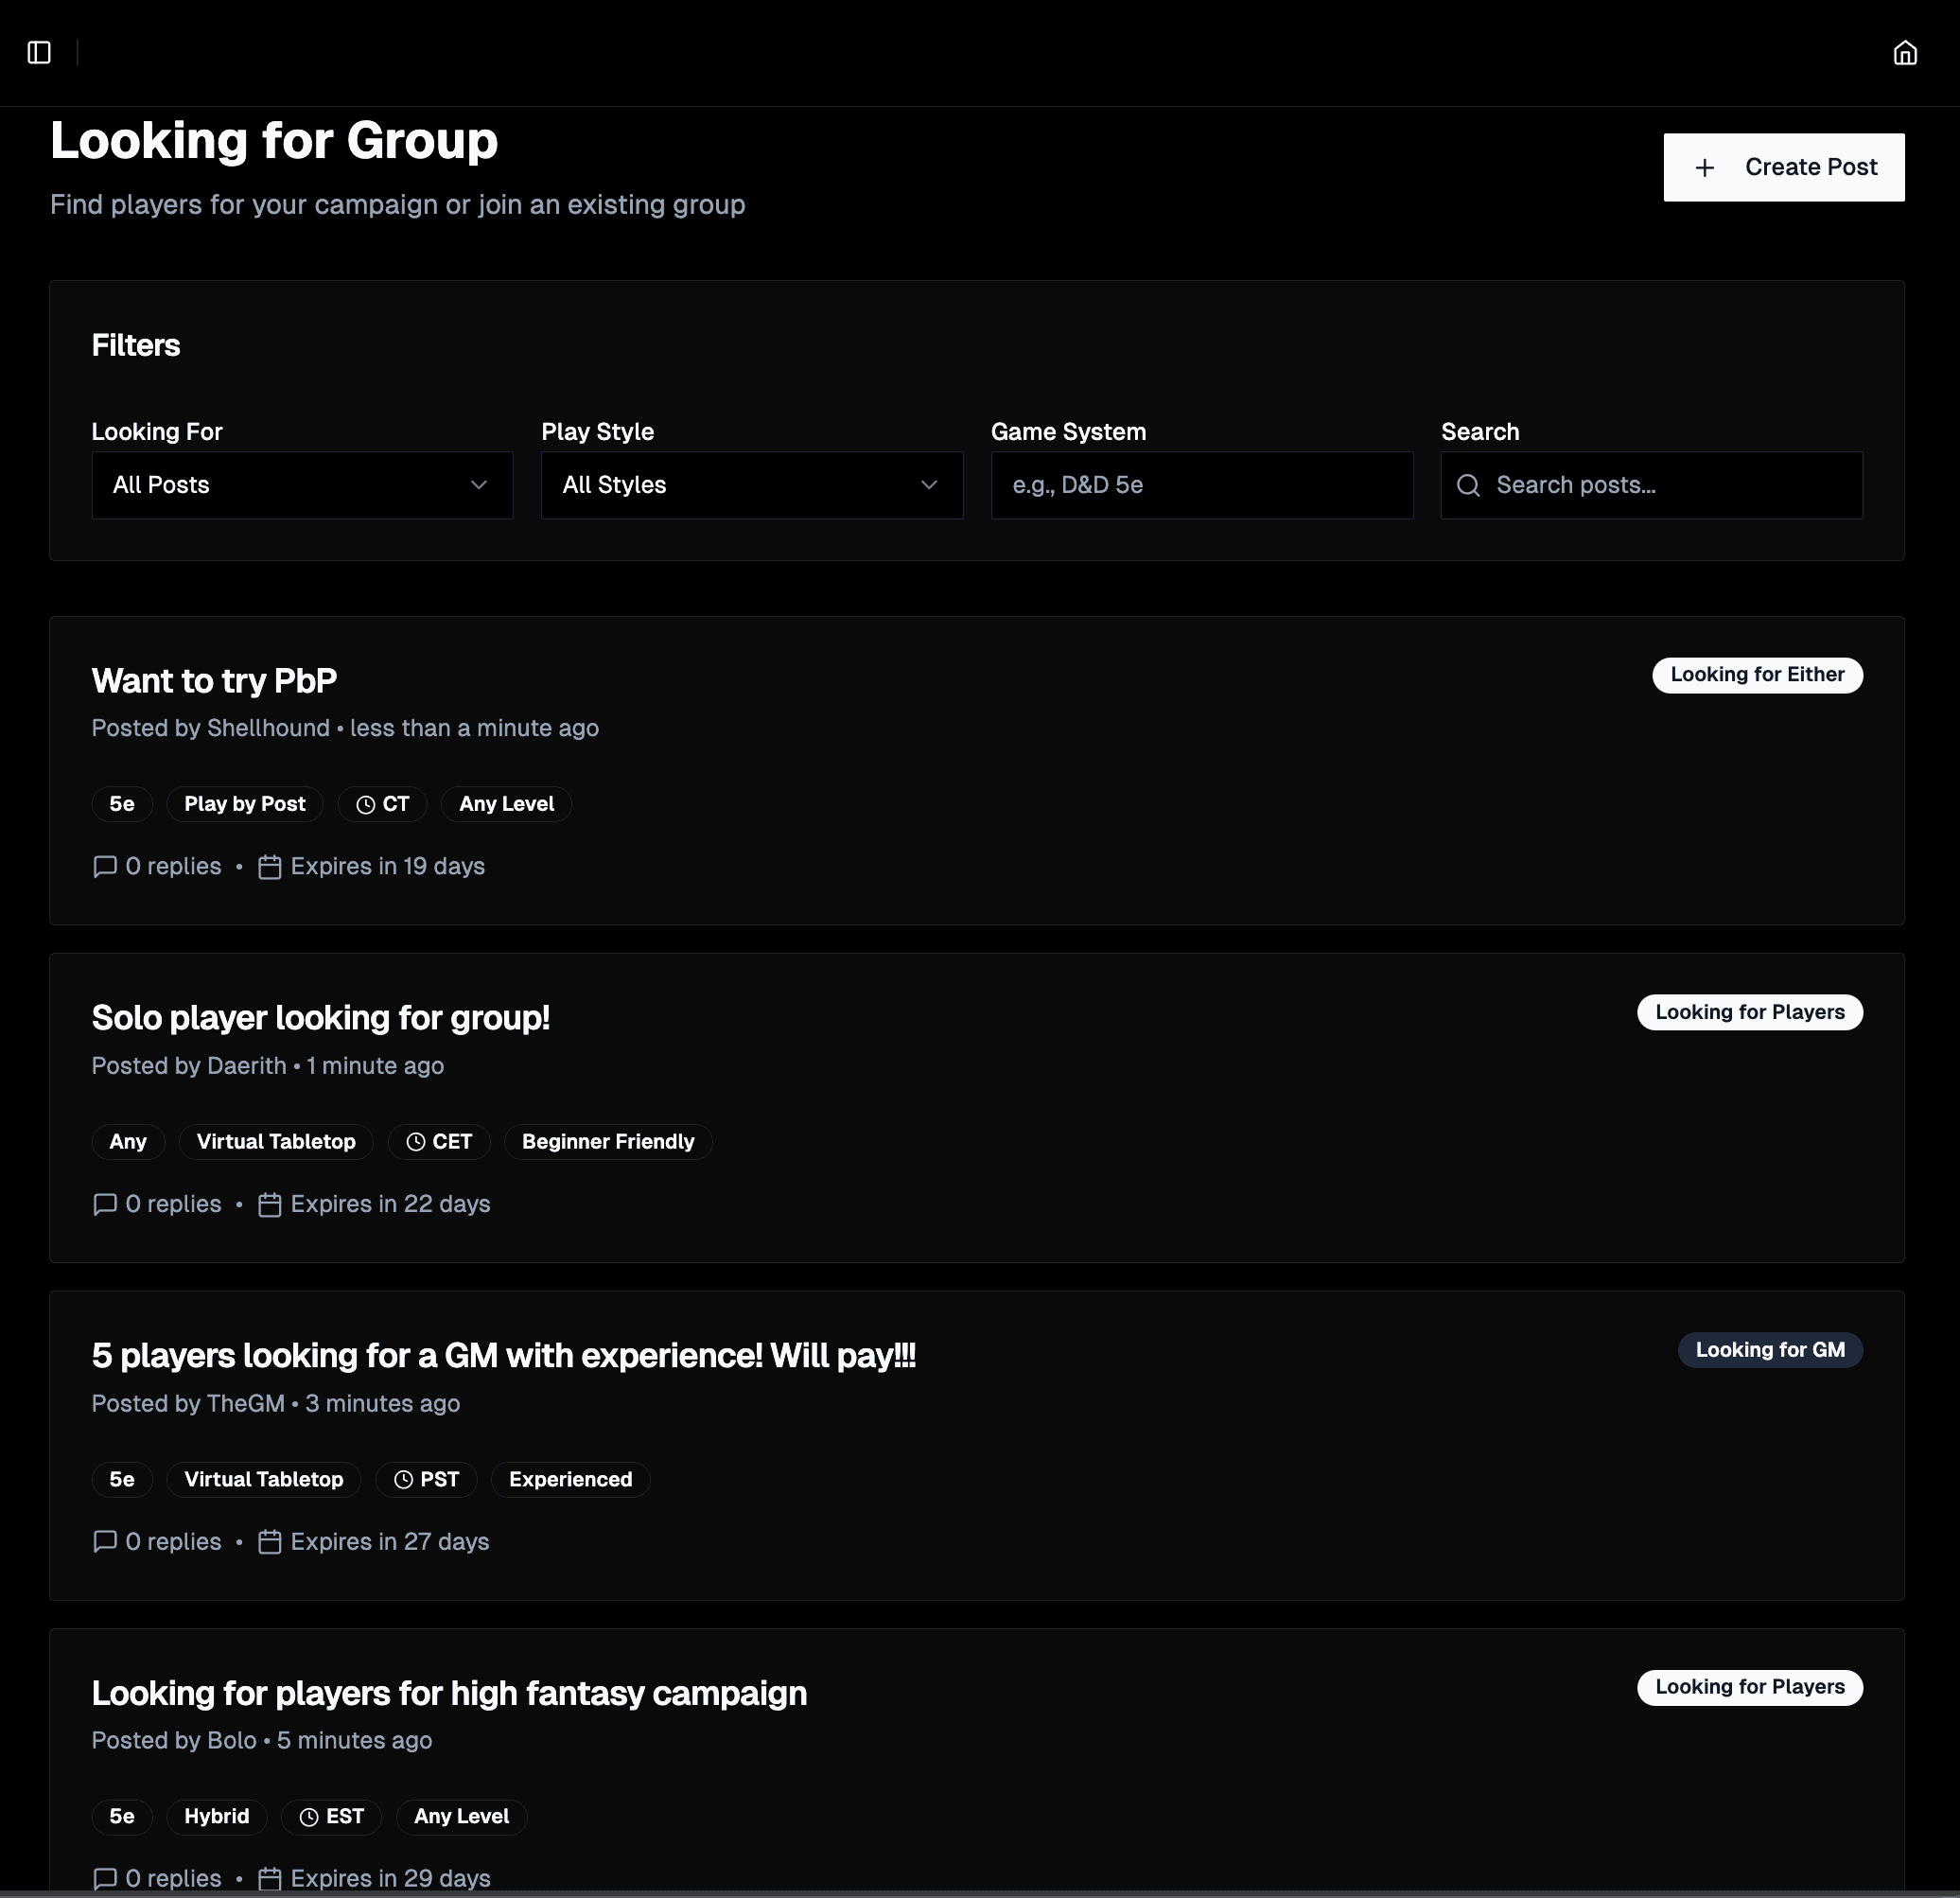The width and height of the screenshot is (1960, 1898).
Task: Click the 'Hybrid' tag
Action: [x=217, y=1816]
